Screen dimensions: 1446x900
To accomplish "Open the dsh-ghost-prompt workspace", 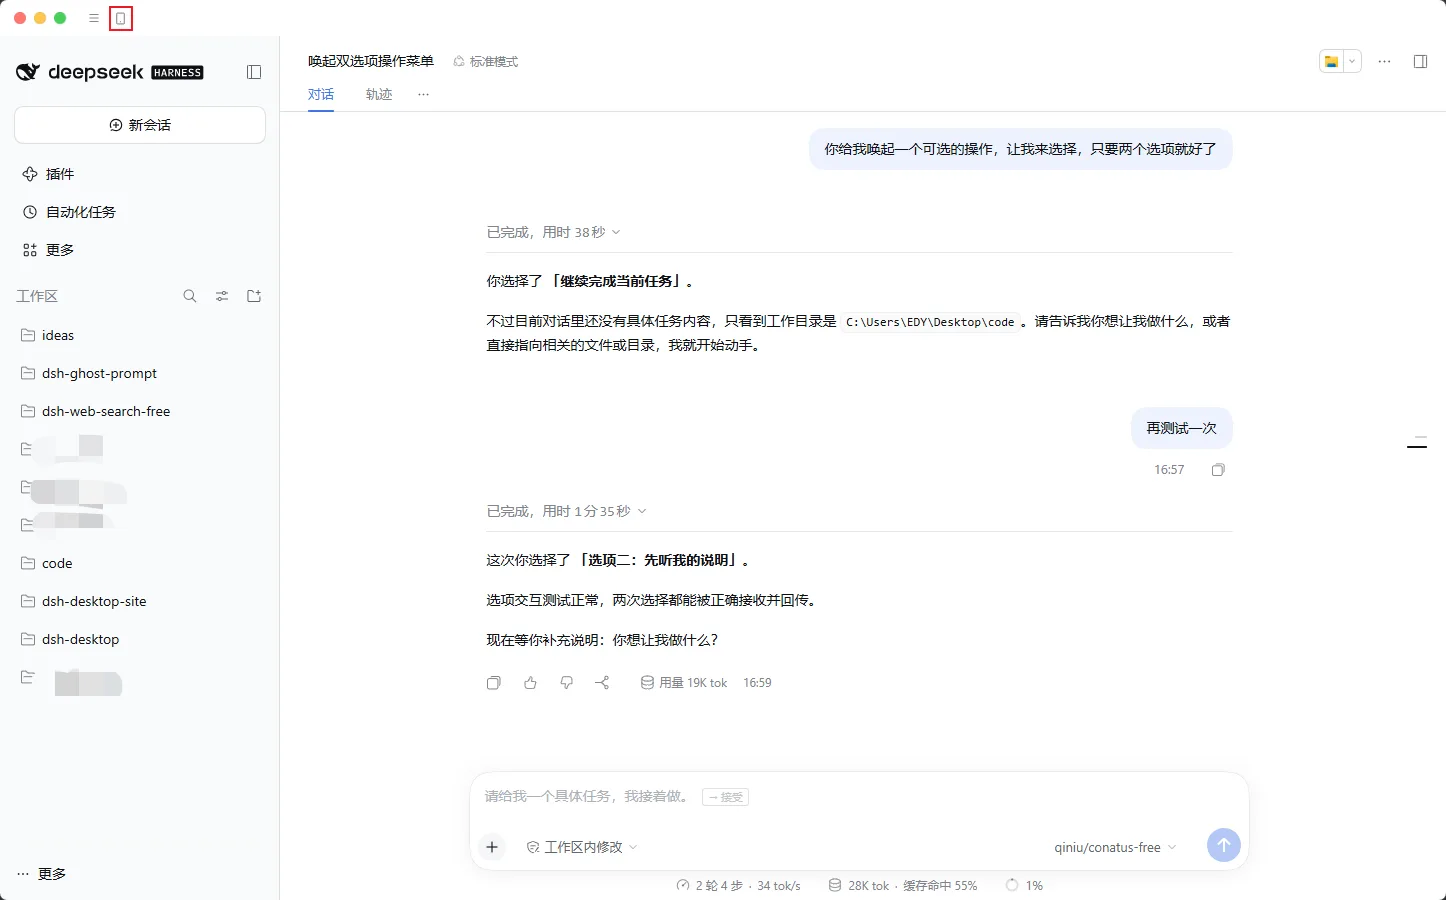I will point(140,373).
